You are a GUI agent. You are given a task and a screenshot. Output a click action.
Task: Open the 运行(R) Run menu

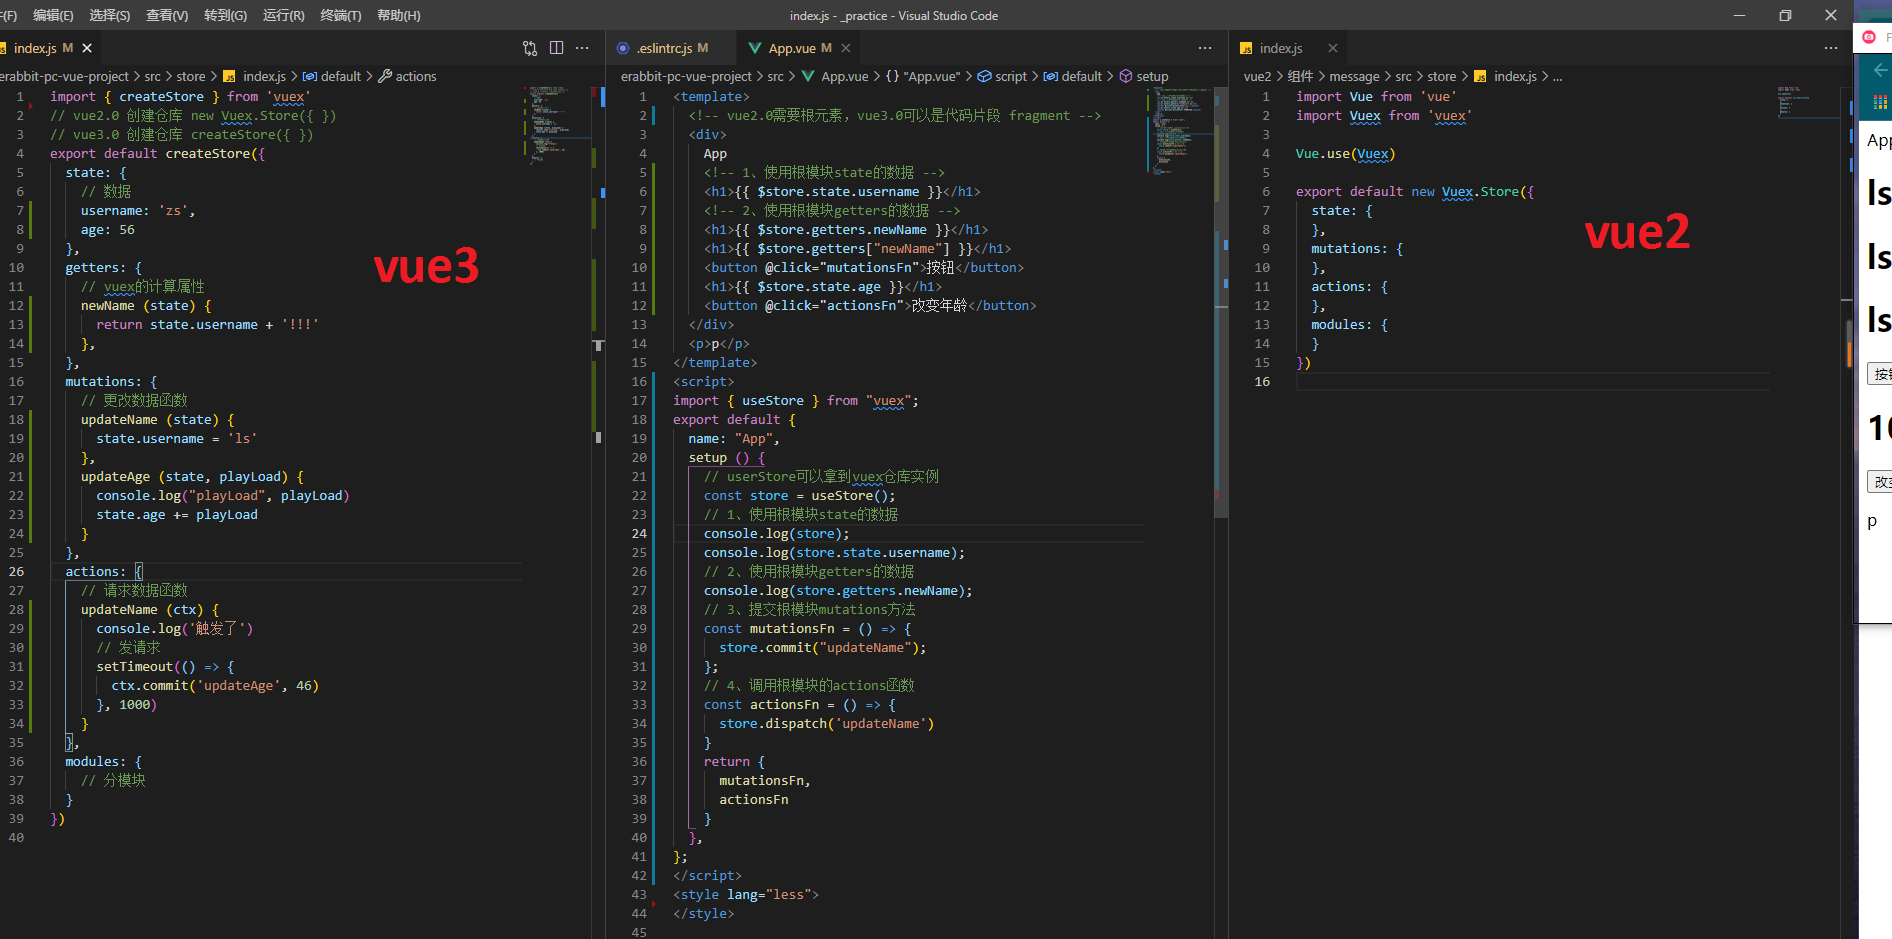point(283,15)
